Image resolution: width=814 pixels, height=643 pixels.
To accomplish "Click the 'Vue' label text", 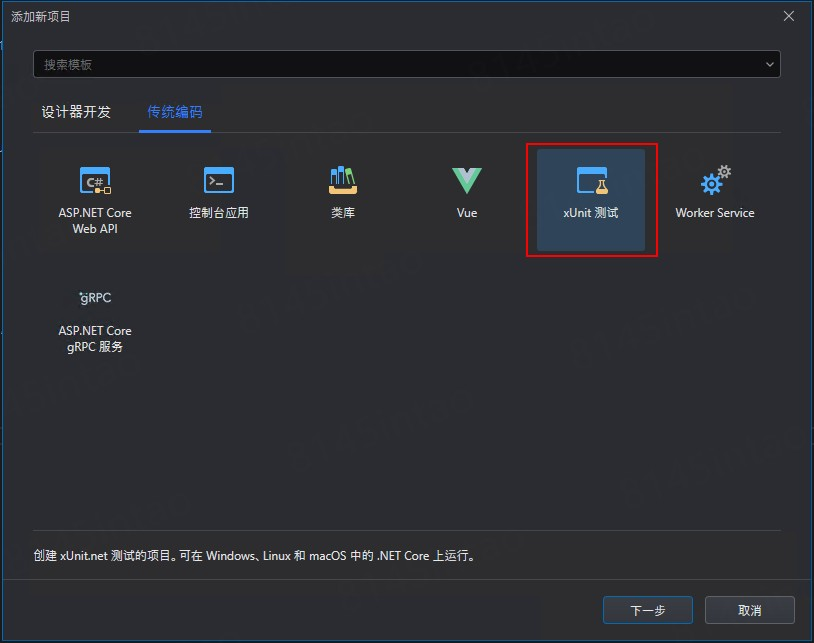I will [467, 213].
